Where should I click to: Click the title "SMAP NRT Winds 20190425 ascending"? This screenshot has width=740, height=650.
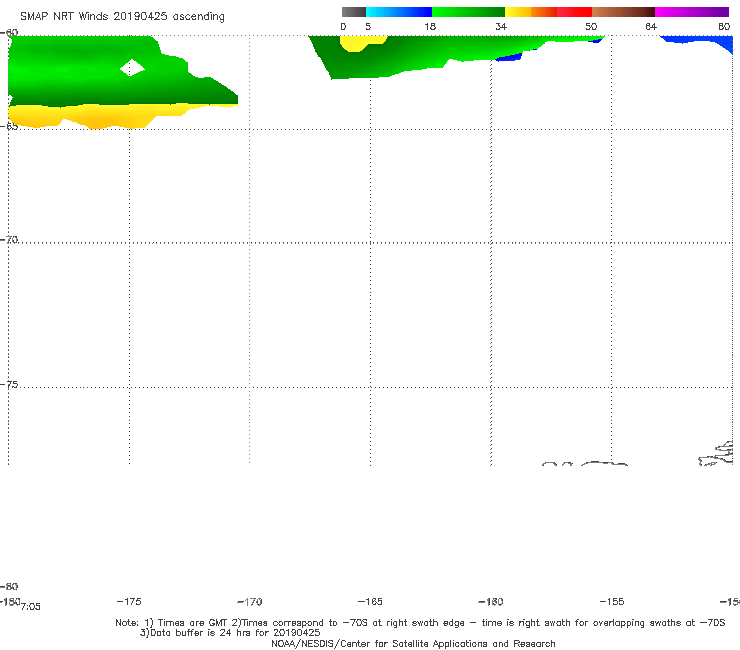coord(122,16)
